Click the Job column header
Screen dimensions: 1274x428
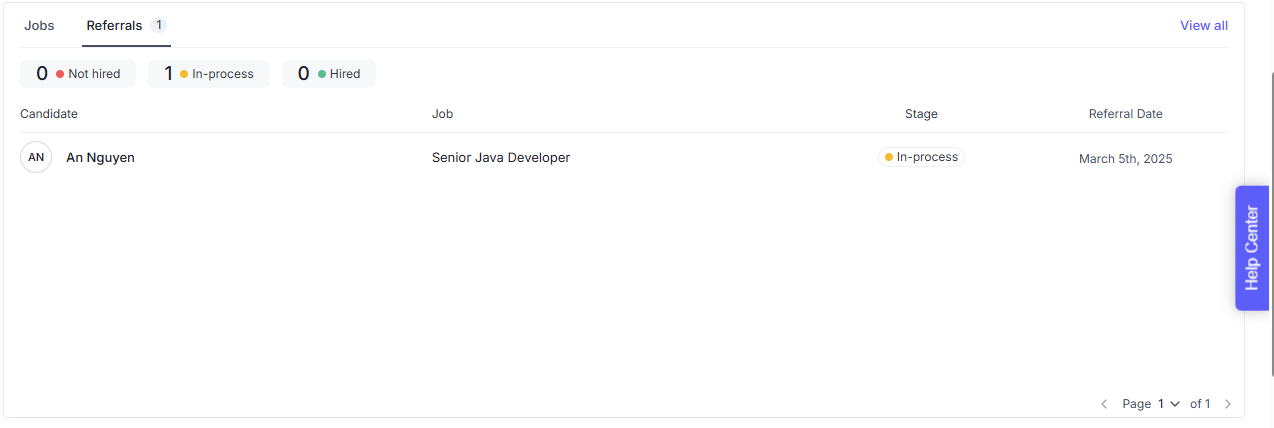tap(442, 114)
